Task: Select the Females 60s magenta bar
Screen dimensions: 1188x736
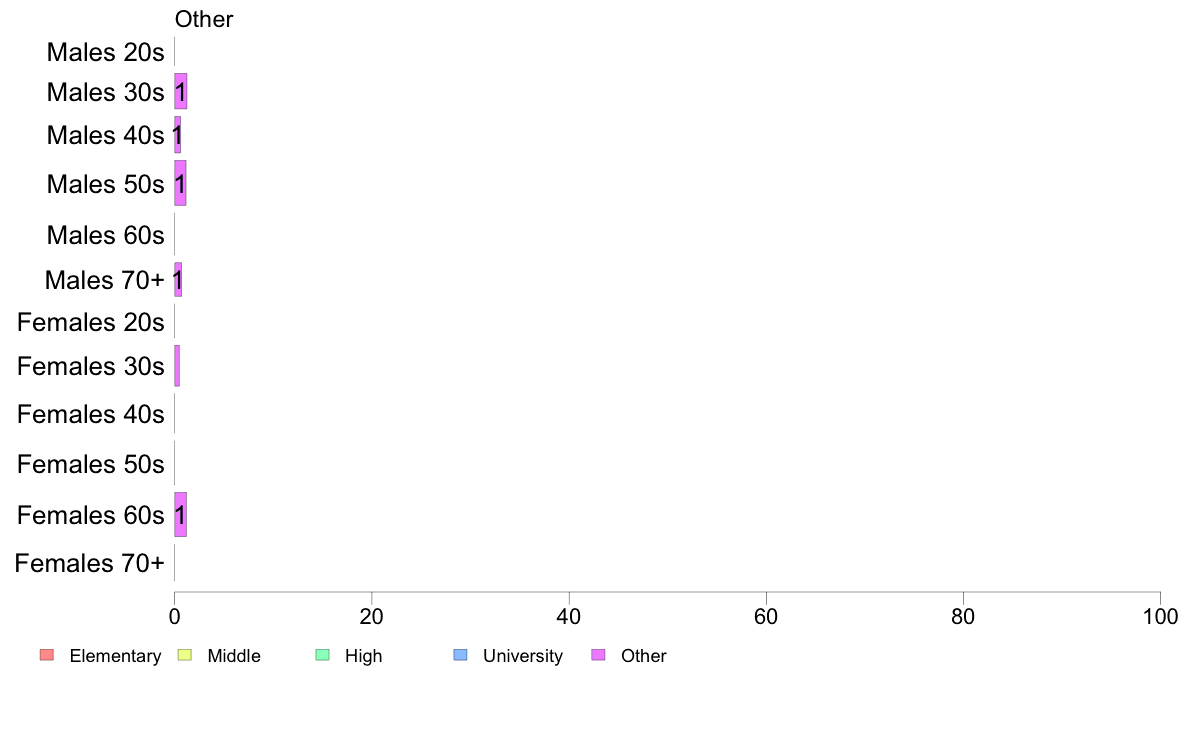Action: coord(181,515)
